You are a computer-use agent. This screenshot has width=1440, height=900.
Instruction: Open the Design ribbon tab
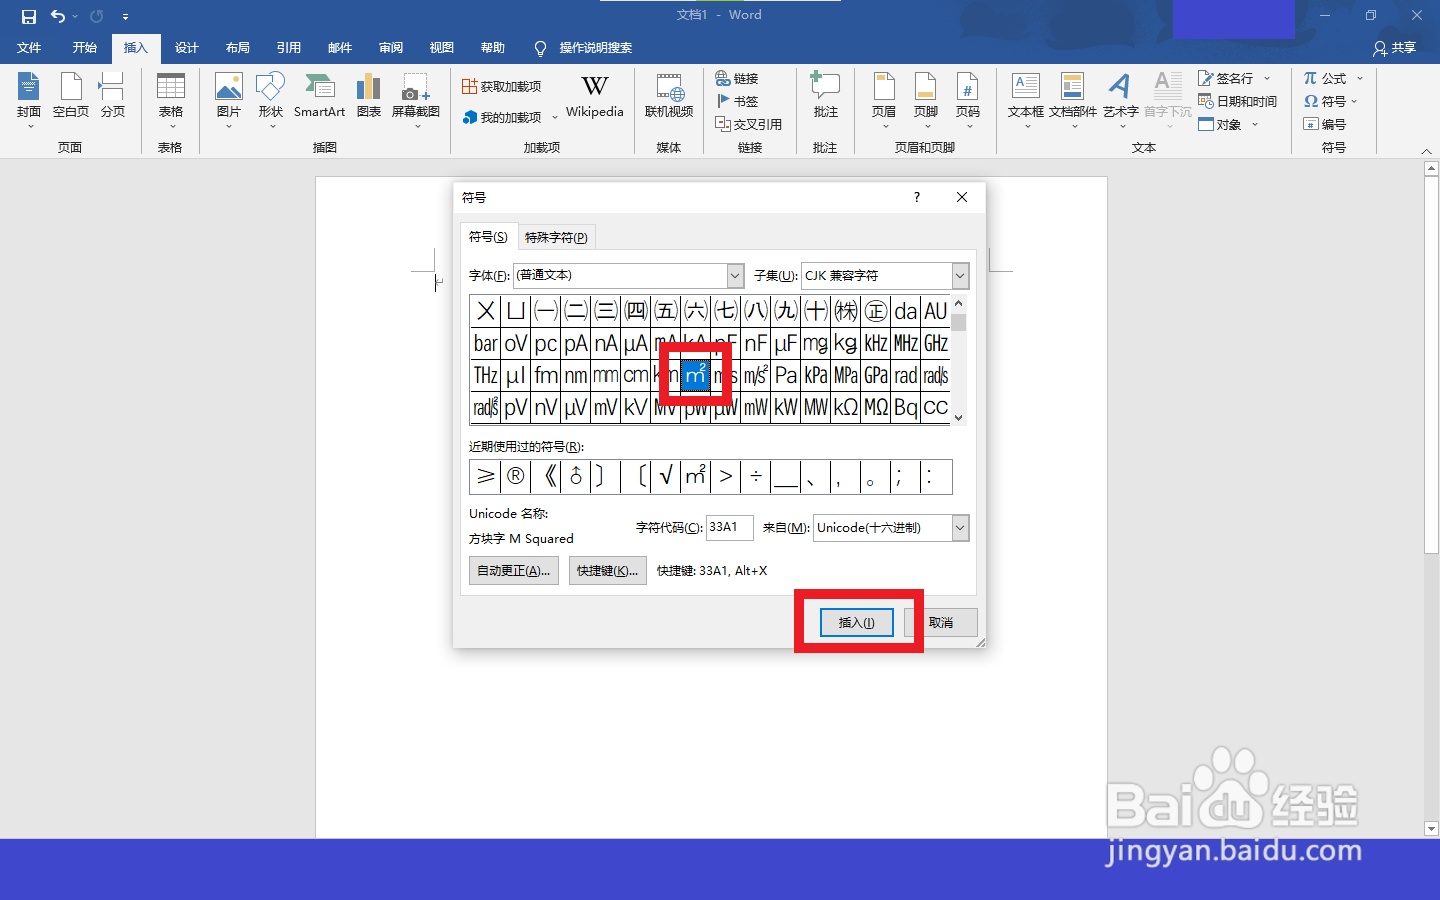187,48
